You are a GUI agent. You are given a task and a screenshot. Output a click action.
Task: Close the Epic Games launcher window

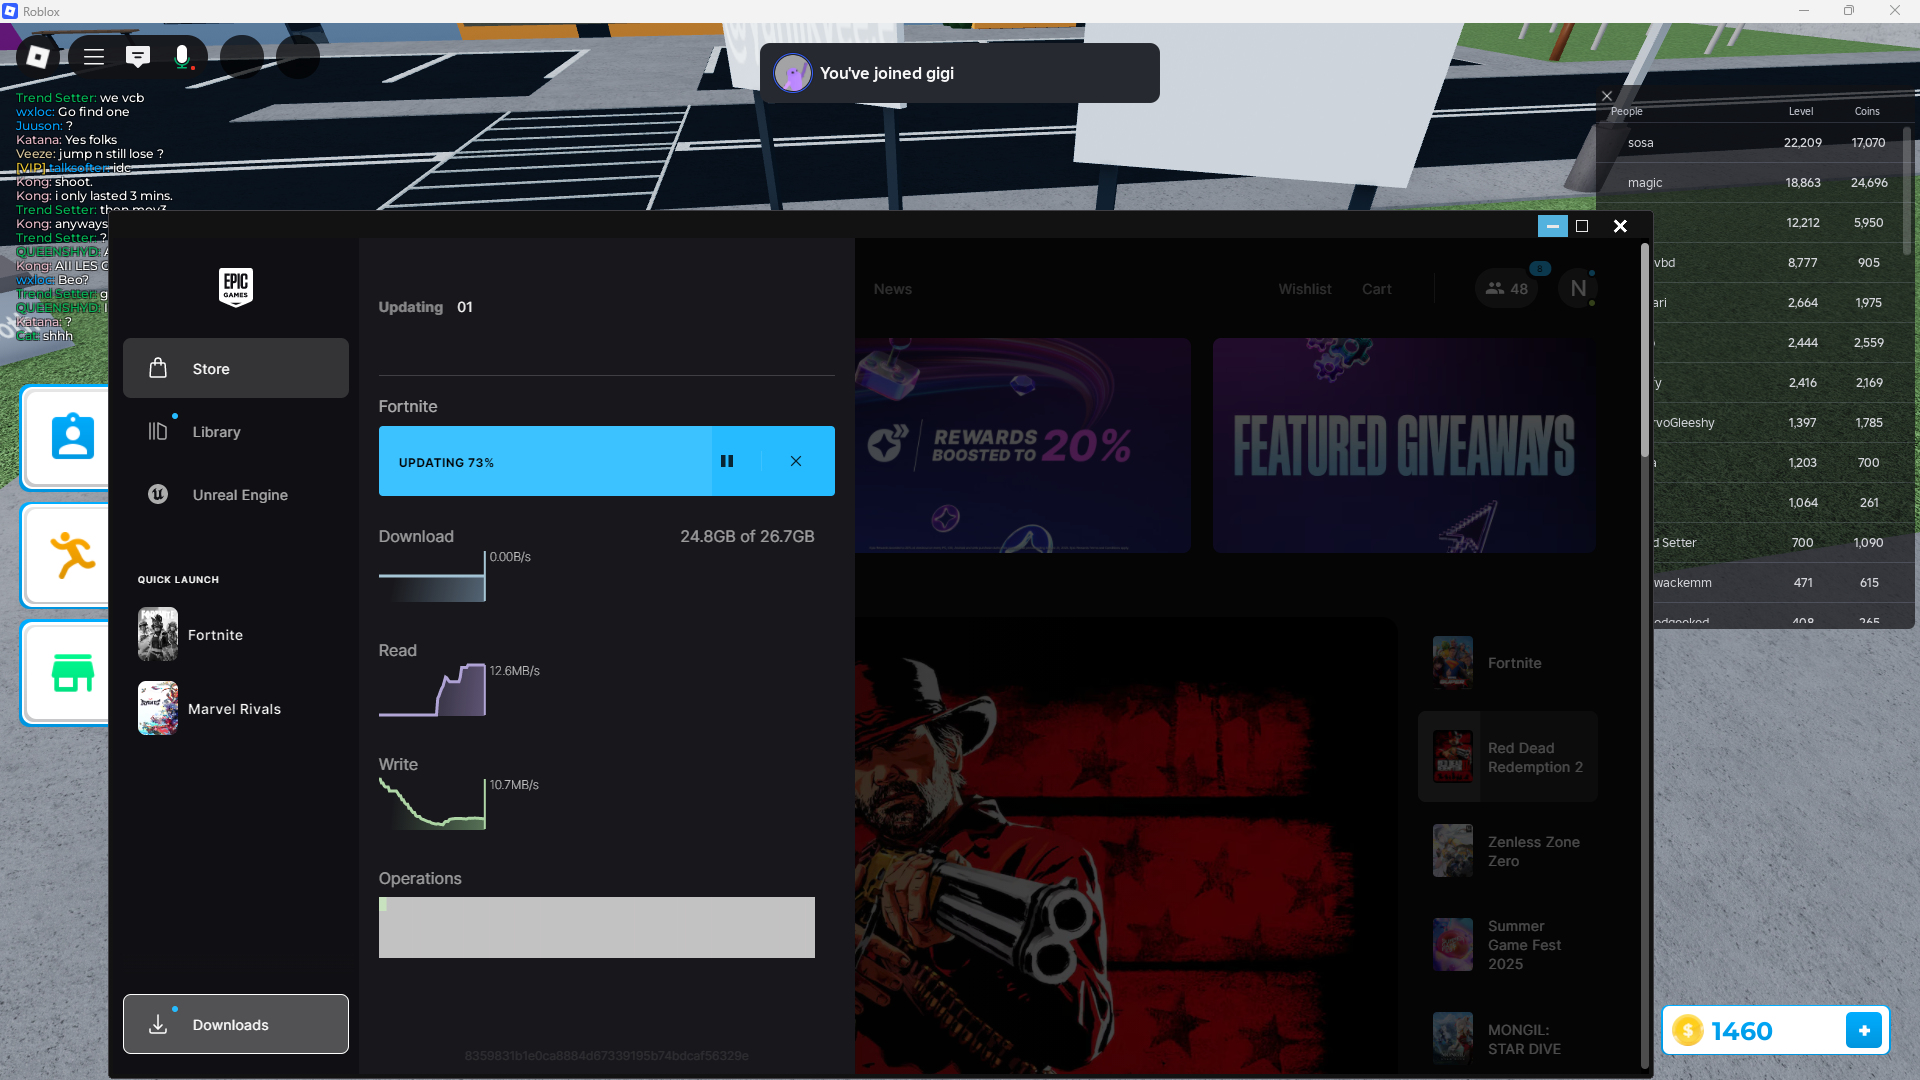coord(1620,226)
